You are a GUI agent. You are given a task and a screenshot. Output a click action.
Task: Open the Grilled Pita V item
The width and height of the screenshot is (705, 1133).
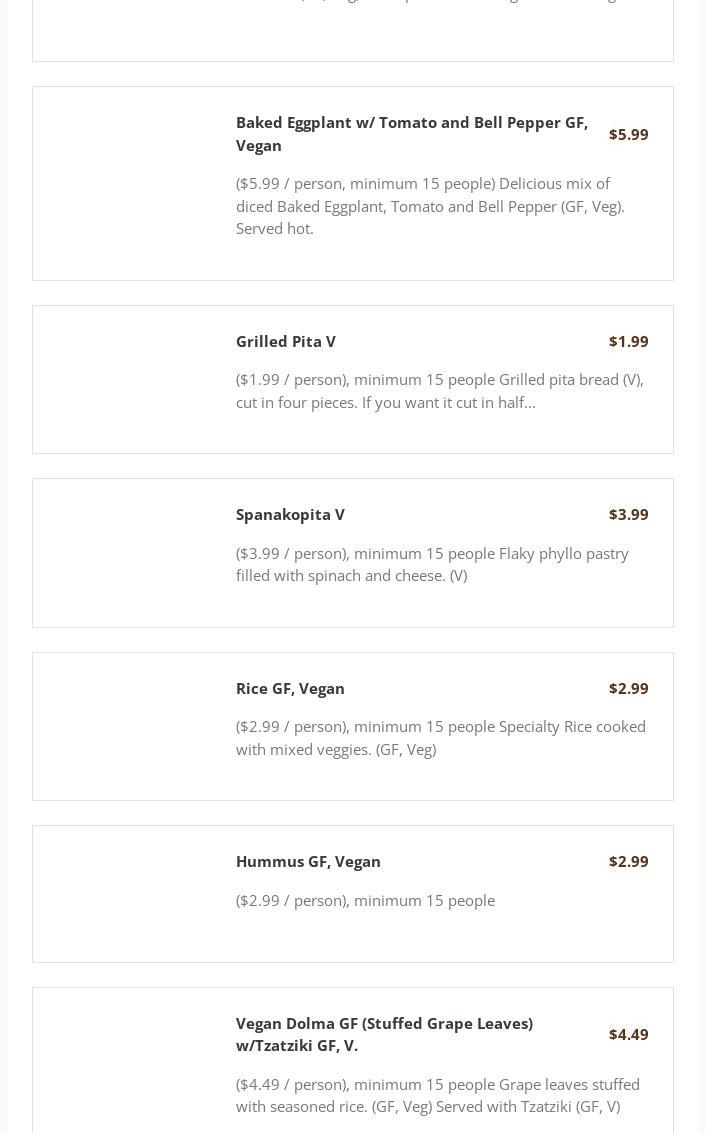point(286,341)
